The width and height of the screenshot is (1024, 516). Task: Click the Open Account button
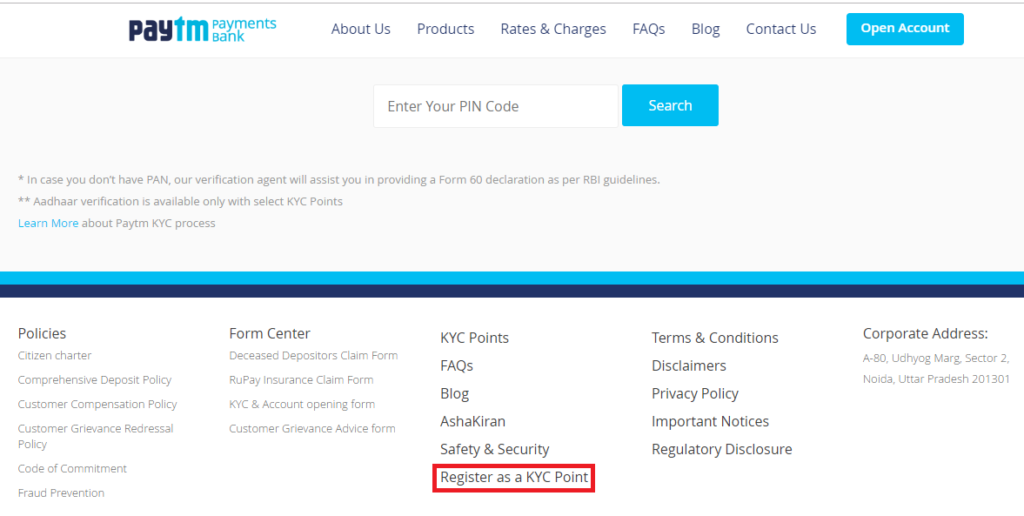[x=904, y=29]
